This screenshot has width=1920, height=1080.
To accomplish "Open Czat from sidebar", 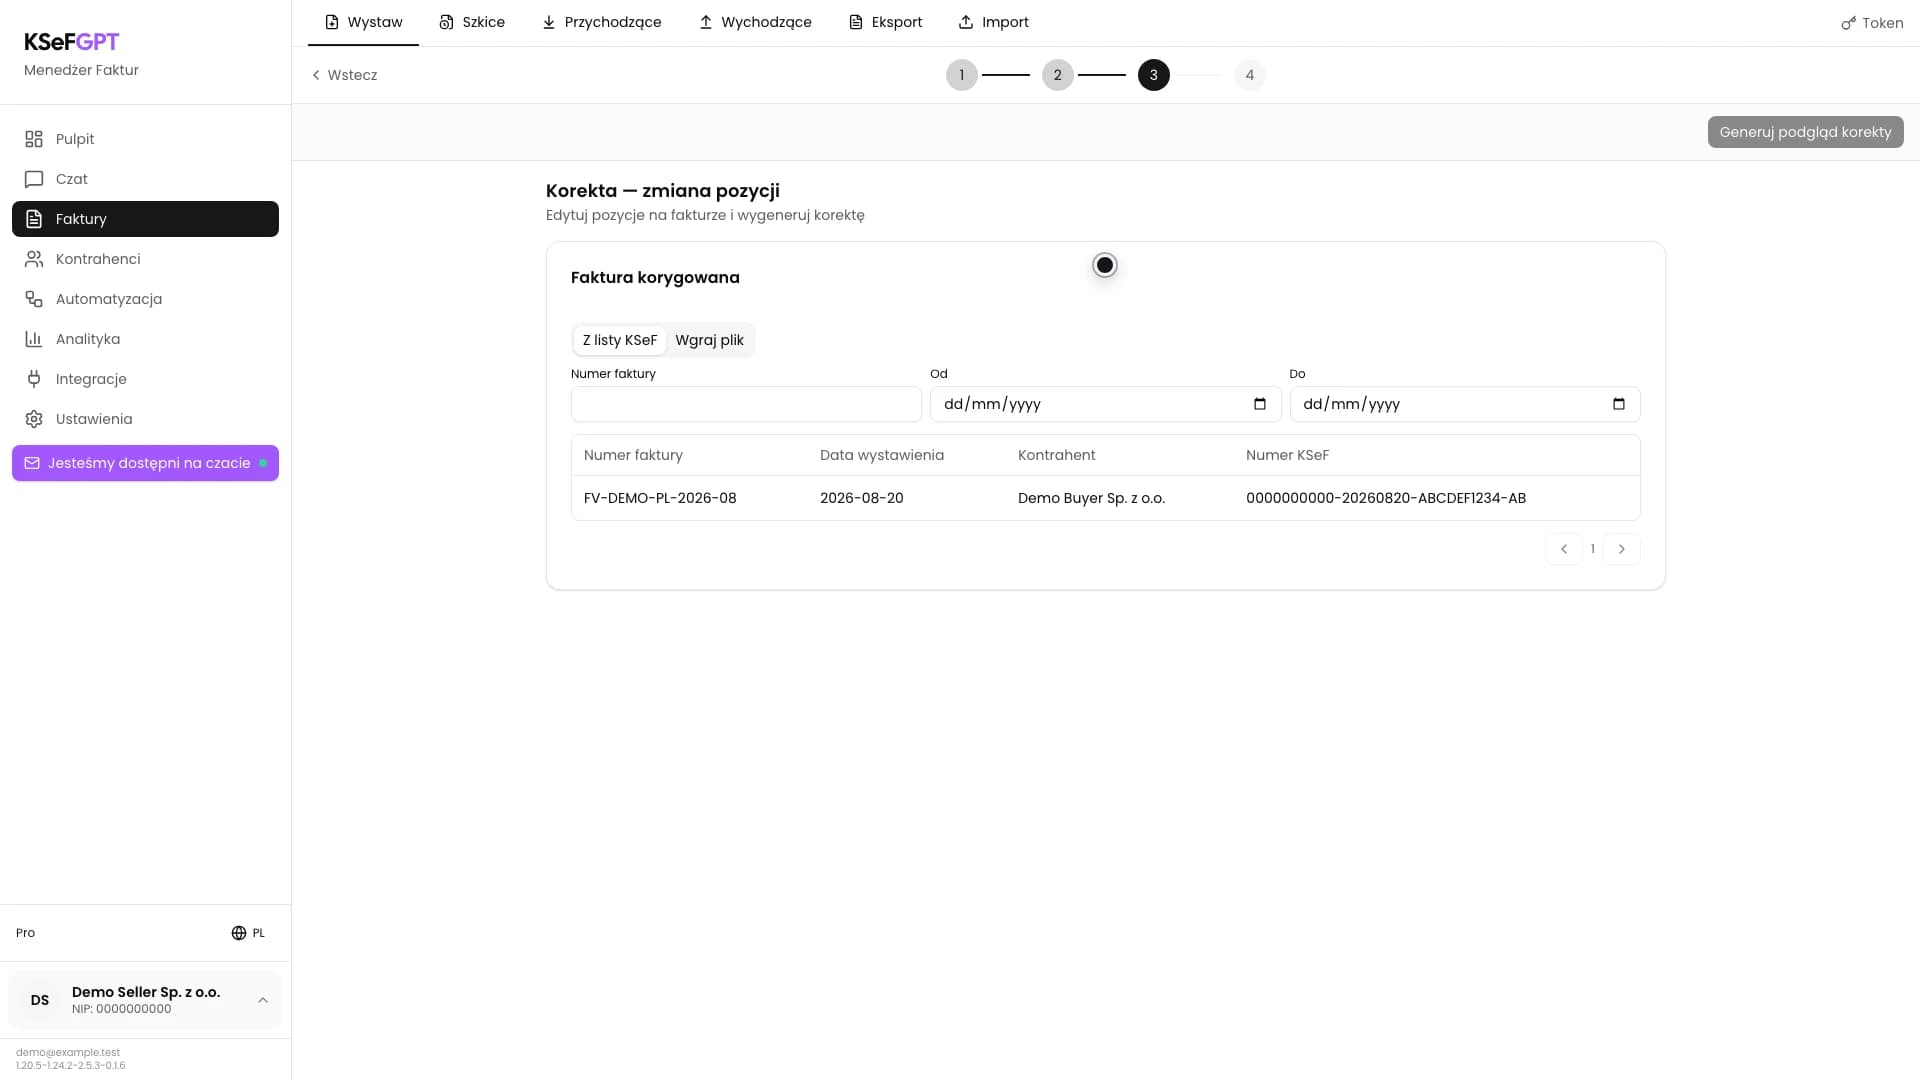I will (145, 179).
